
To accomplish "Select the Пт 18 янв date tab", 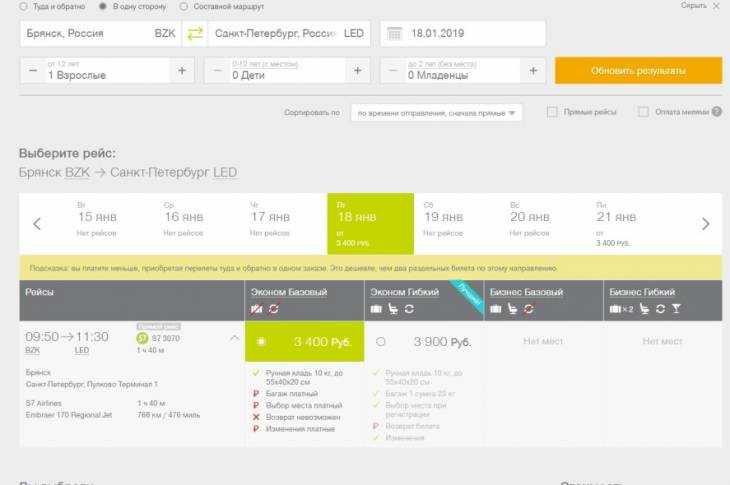I will (x=356, y=224).
